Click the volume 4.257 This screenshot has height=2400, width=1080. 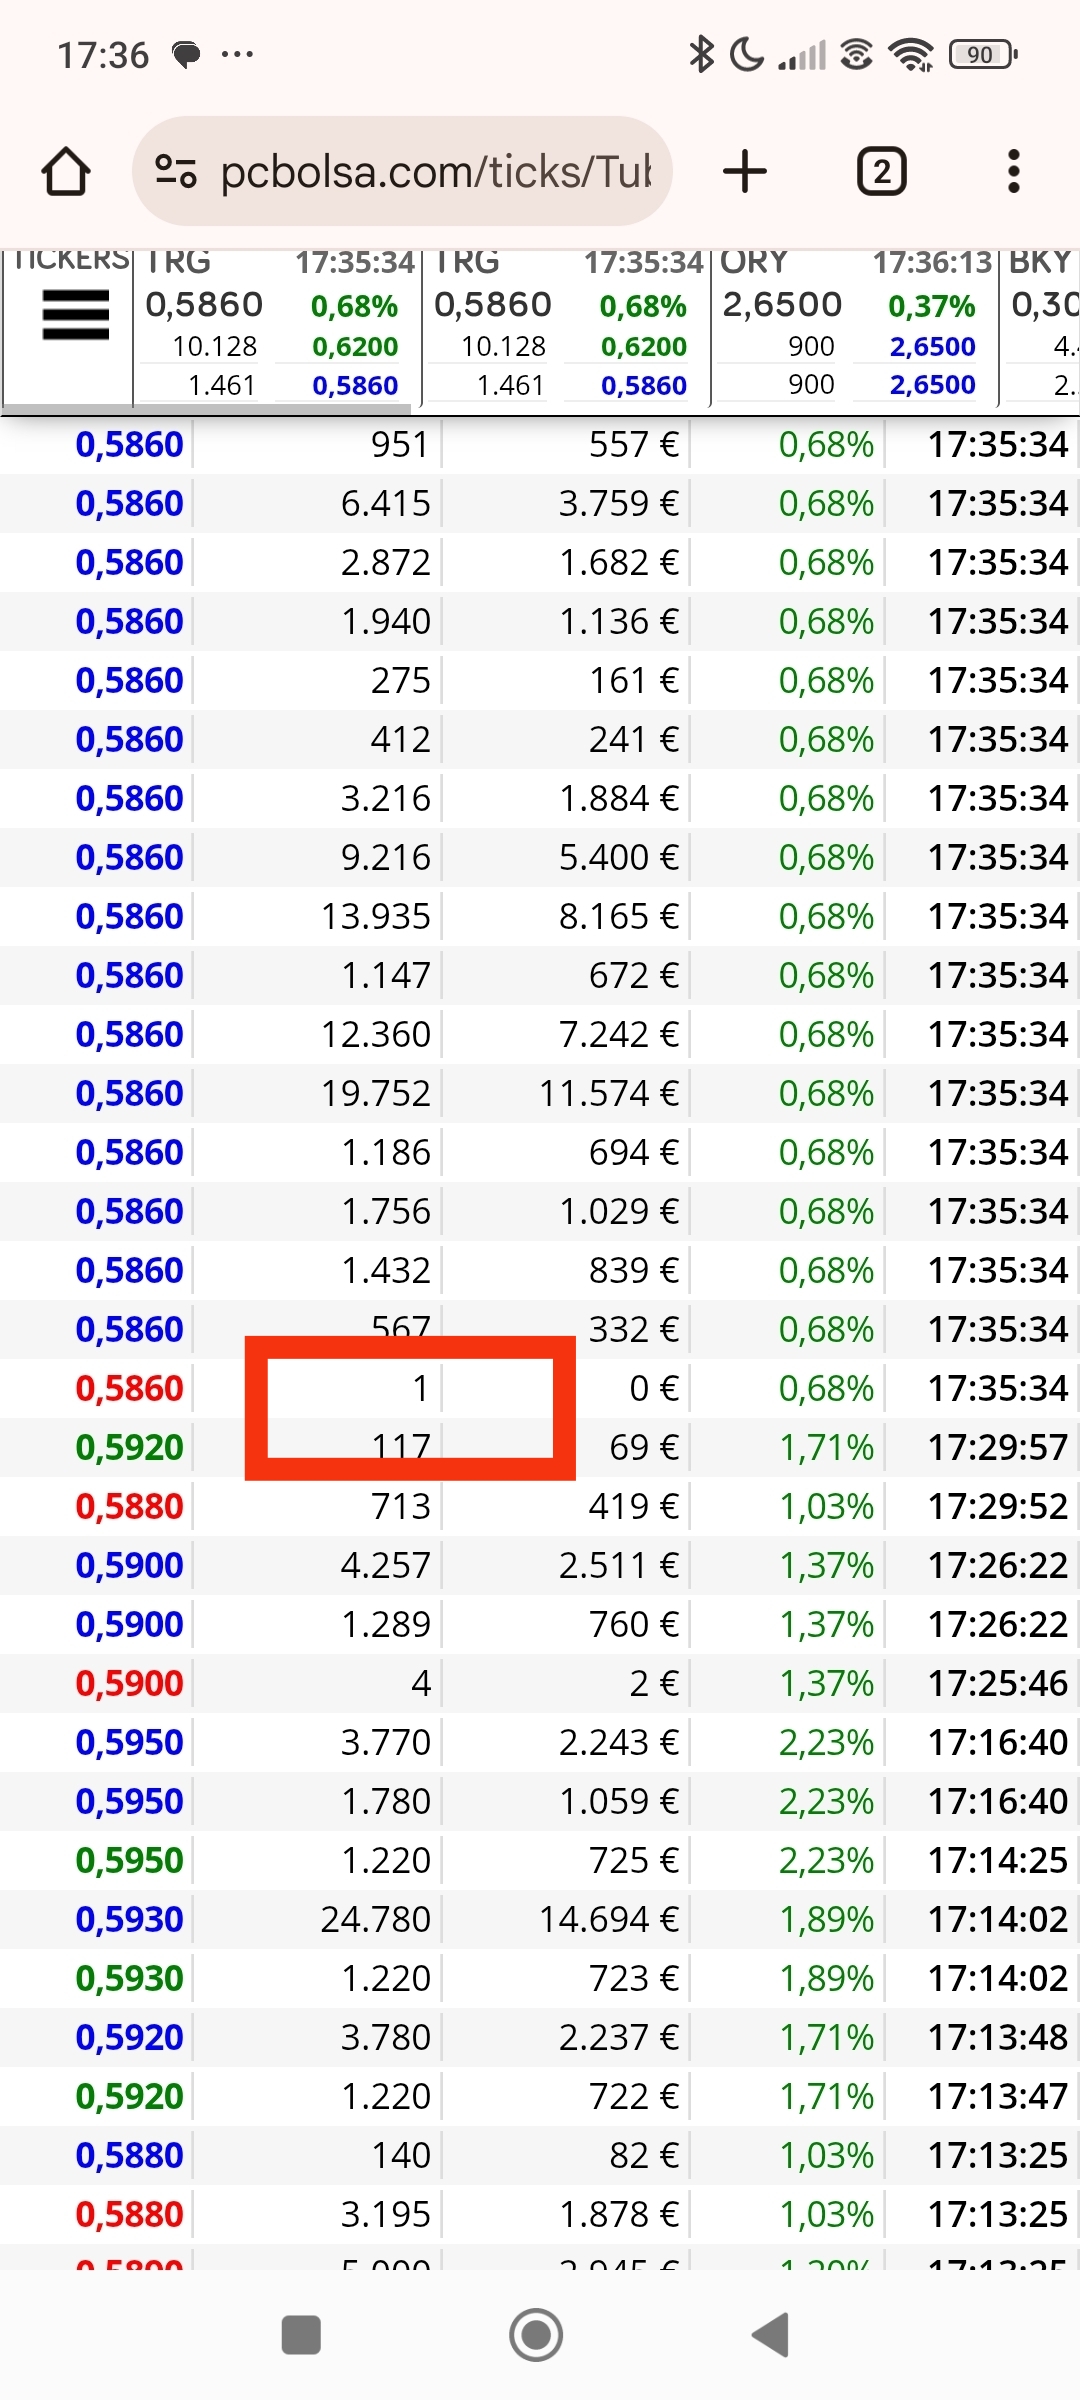[386, 1565]
